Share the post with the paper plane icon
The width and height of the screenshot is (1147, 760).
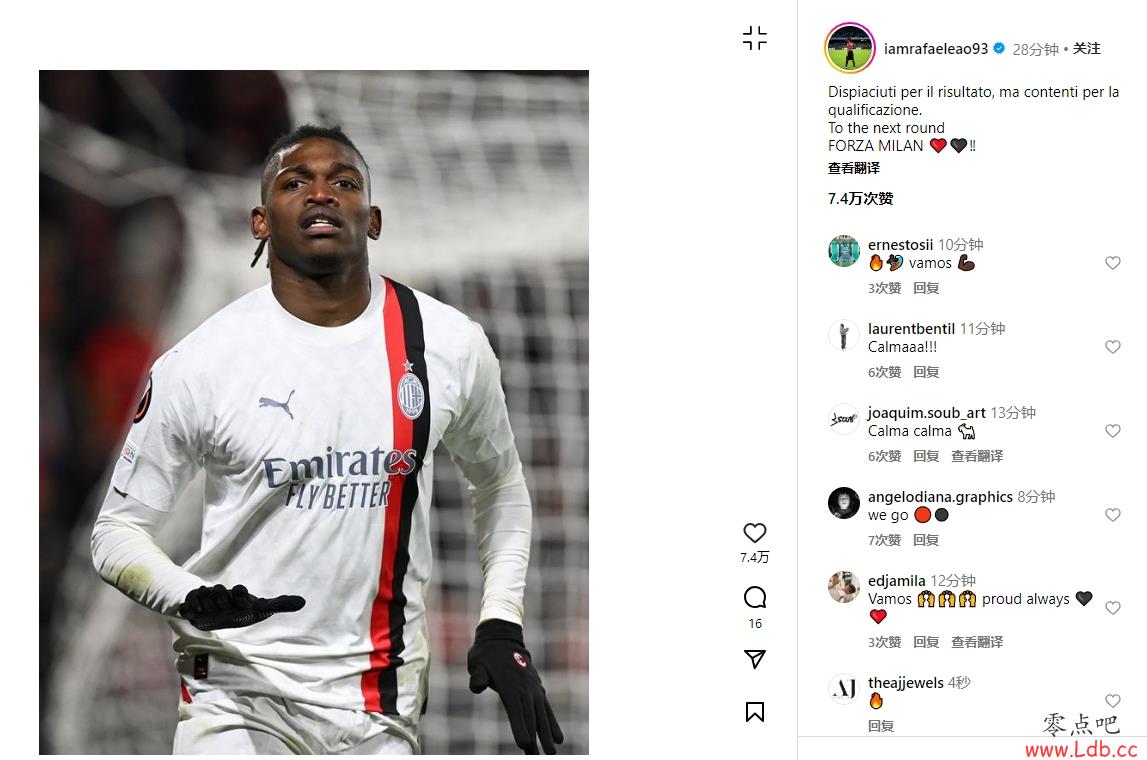coord(754,658)
